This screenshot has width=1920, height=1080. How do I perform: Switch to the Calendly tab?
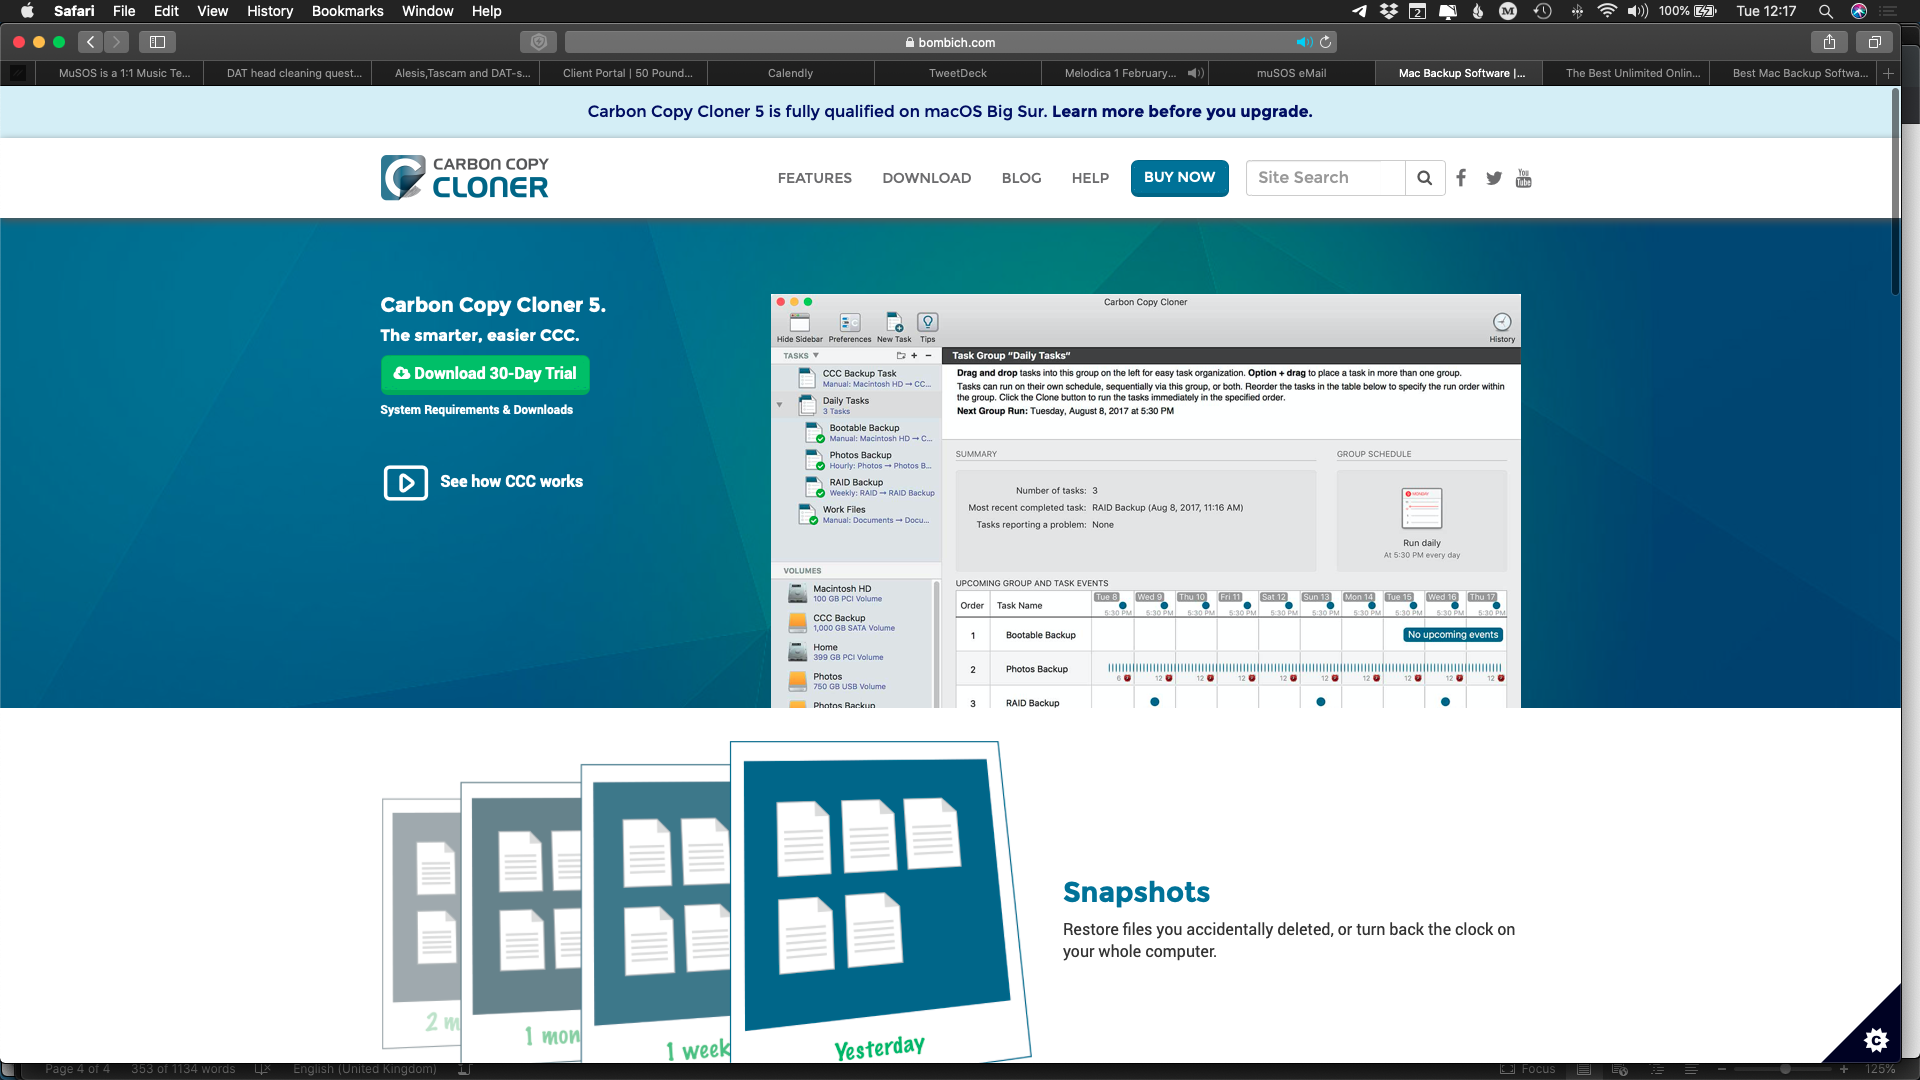(x=790, y=73)
